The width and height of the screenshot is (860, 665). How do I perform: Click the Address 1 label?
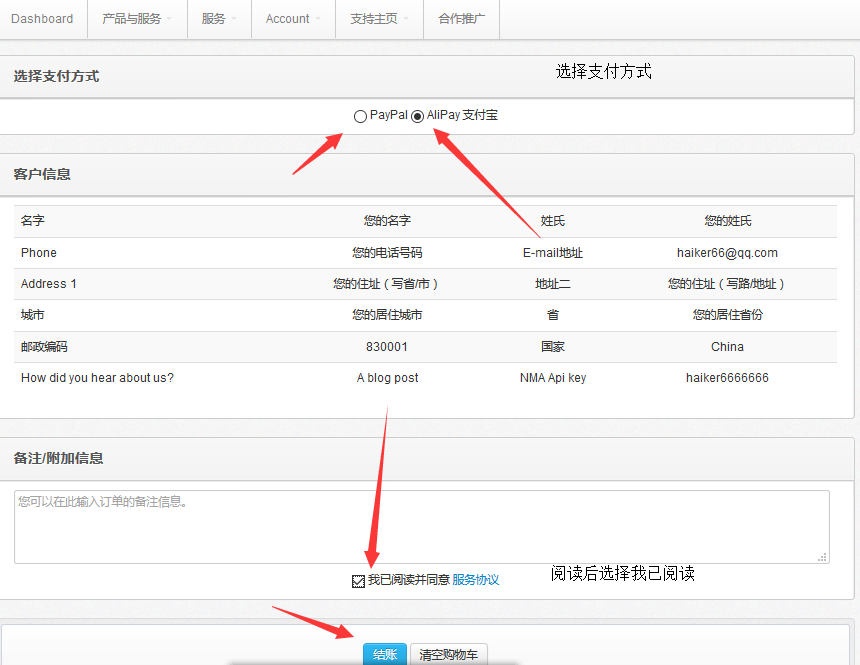[x=48, y=284]
